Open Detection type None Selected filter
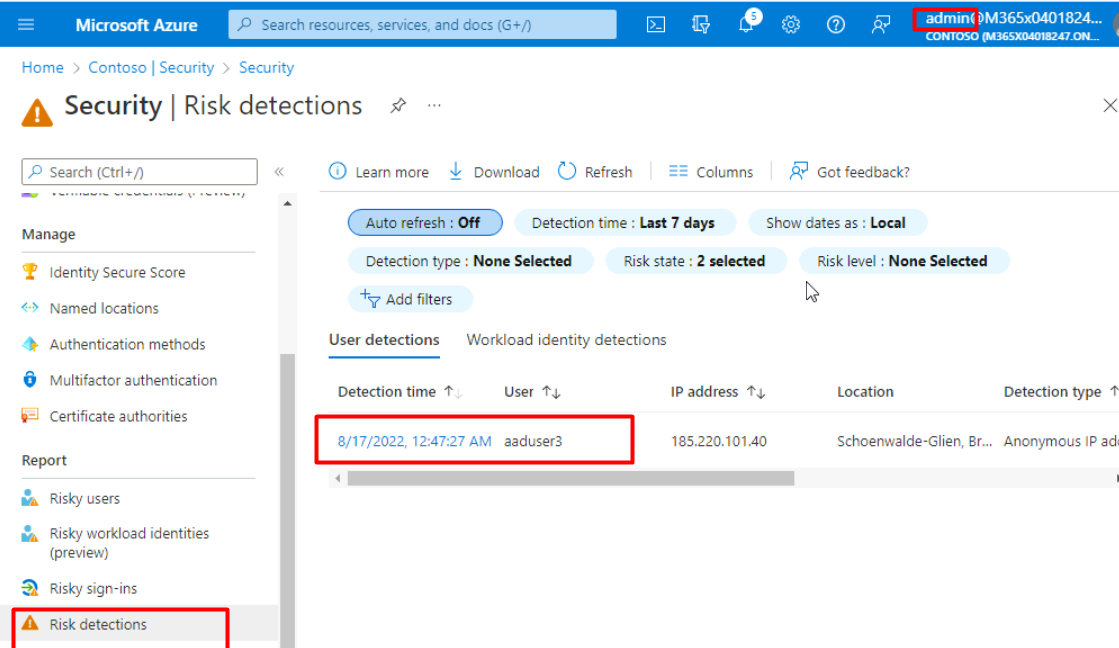 click(x=469, y=261)
